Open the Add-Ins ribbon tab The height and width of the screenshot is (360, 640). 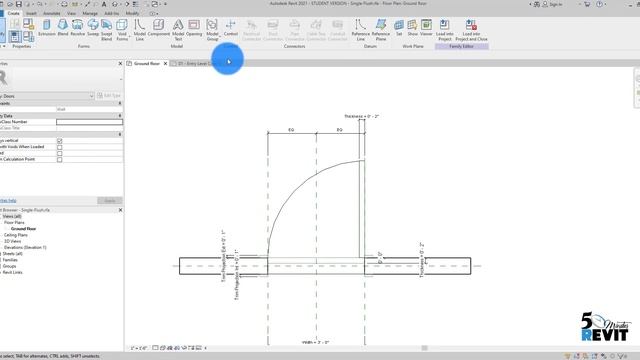click(111, 13)
